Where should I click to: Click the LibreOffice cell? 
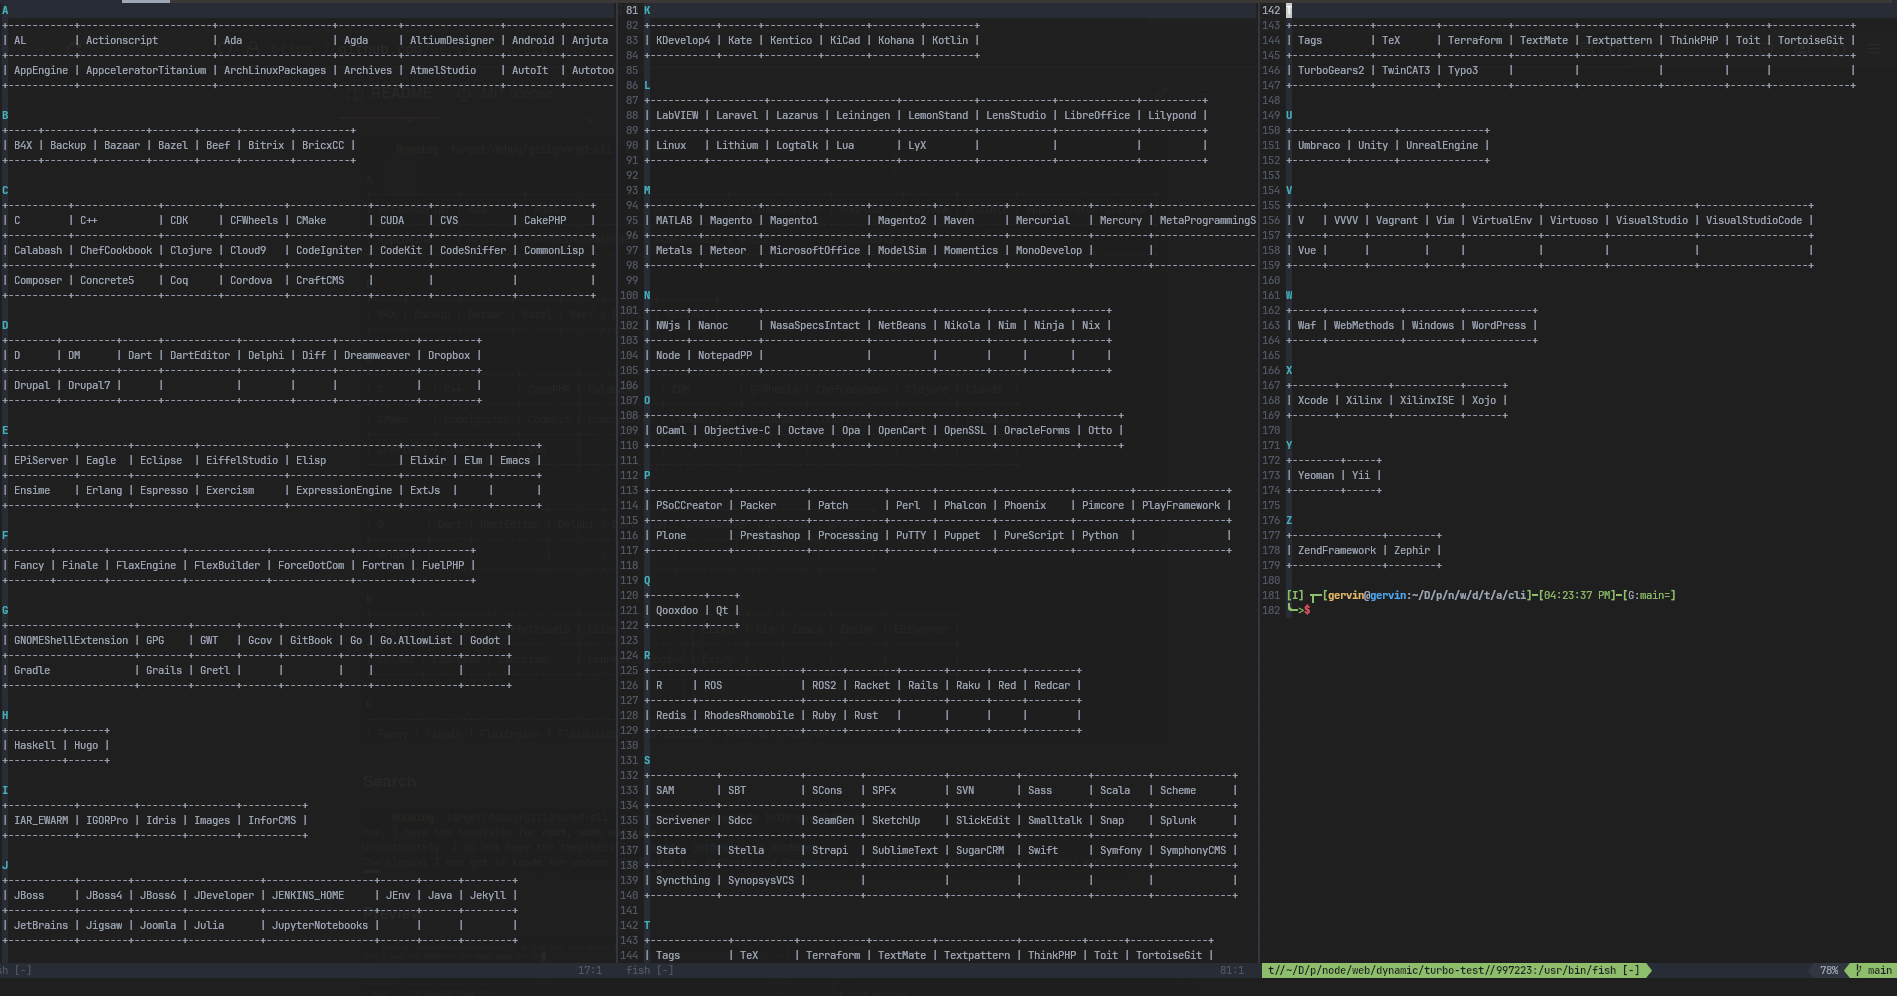[1097, 115]
